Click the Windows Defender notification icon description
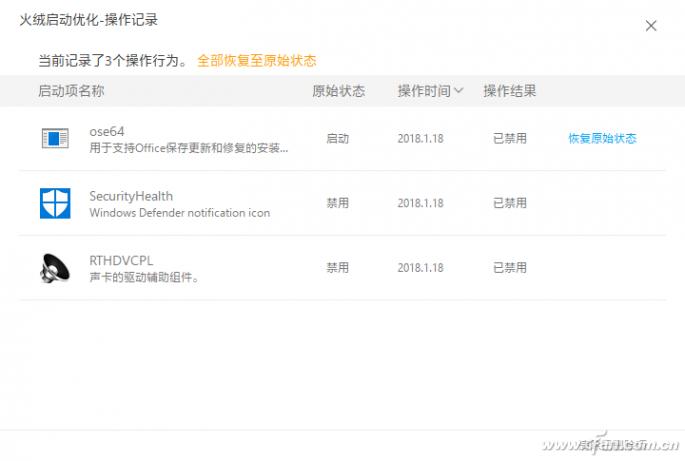The image size is (685, 461). coord(180,213)
